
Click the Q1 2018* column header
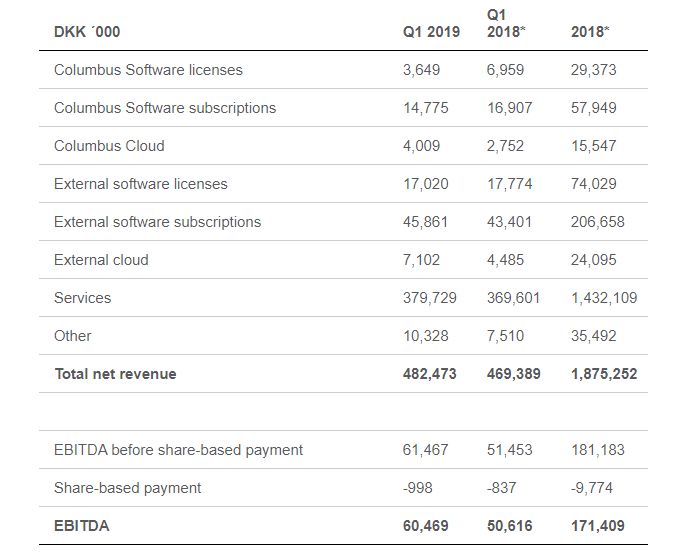(506, 24)
